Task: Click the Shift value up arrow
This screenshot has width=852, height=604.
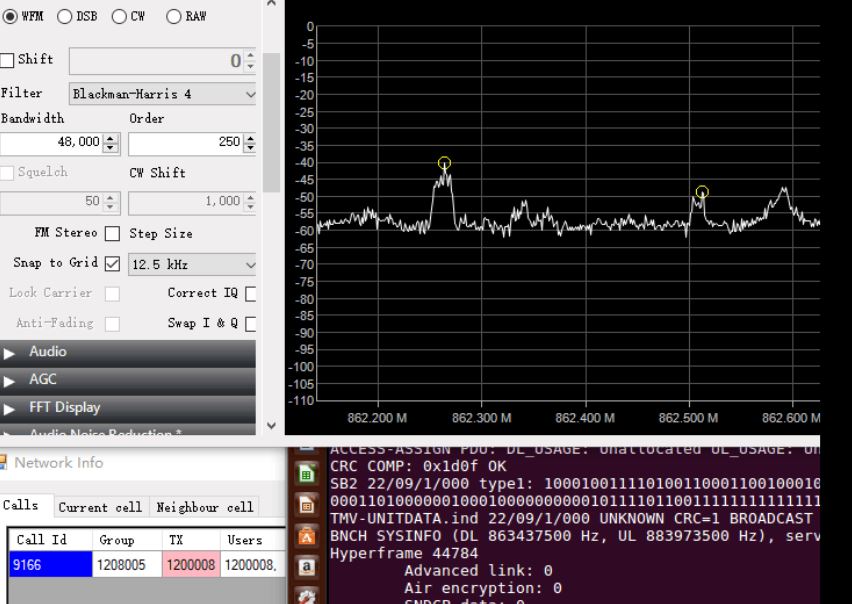Action: (250, 55)
